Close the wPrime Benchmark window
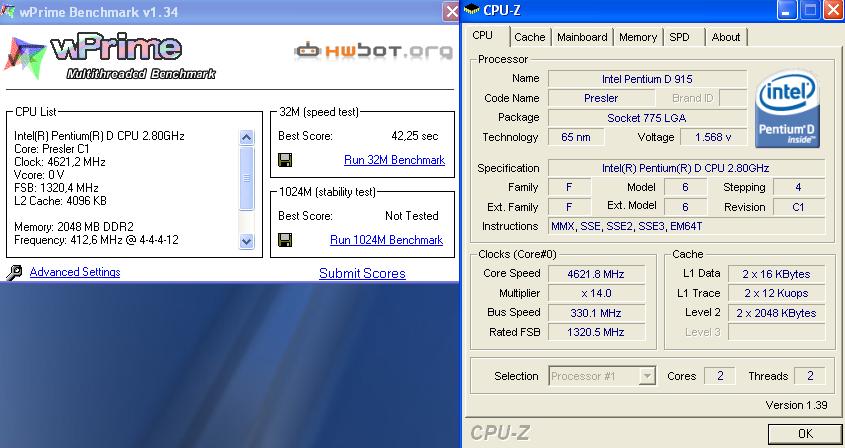 tap(451, 11)
